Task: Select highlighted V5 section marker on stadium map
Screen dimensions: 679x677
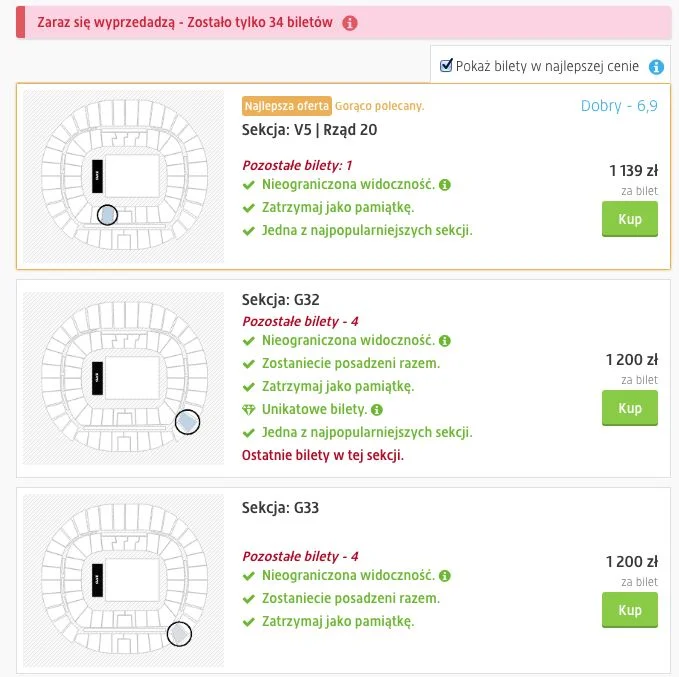Action: (x=107, y=215)
